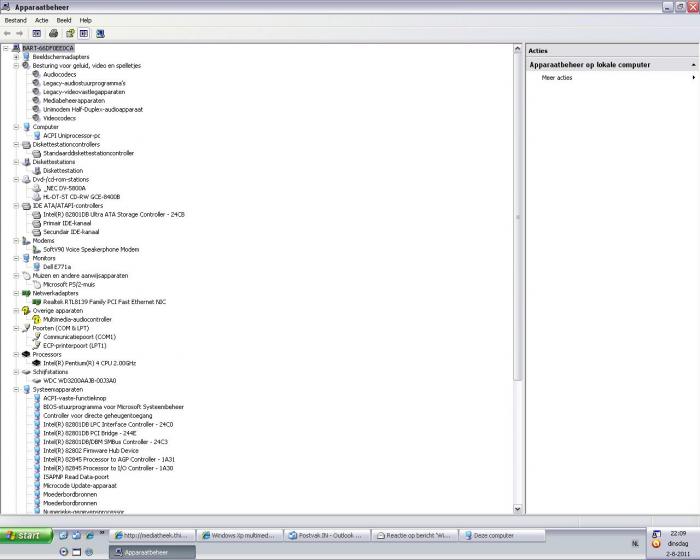Select ACPI Uniprocessor-pc
Screen dimensions: 700x560
(71, 135)
